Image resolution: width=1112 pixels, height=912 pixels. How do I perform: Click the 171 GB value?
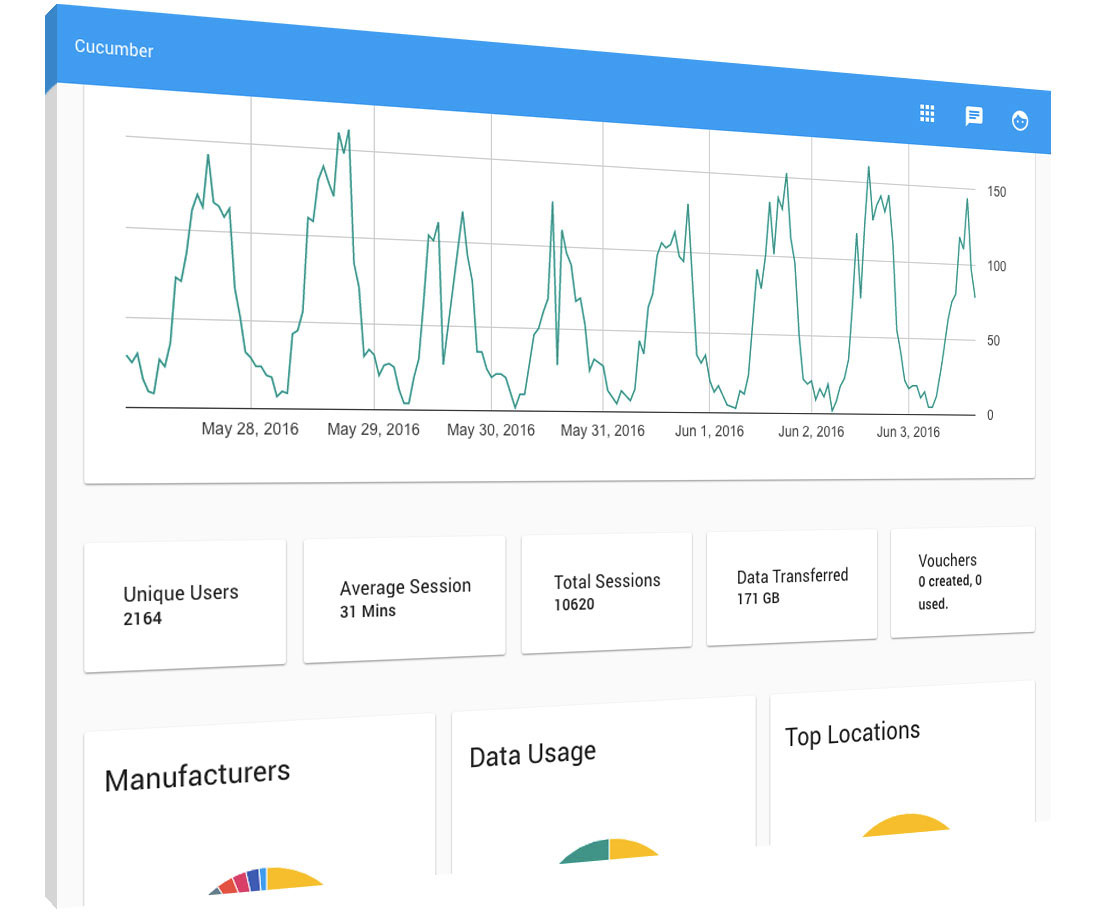tap(758, 599)
